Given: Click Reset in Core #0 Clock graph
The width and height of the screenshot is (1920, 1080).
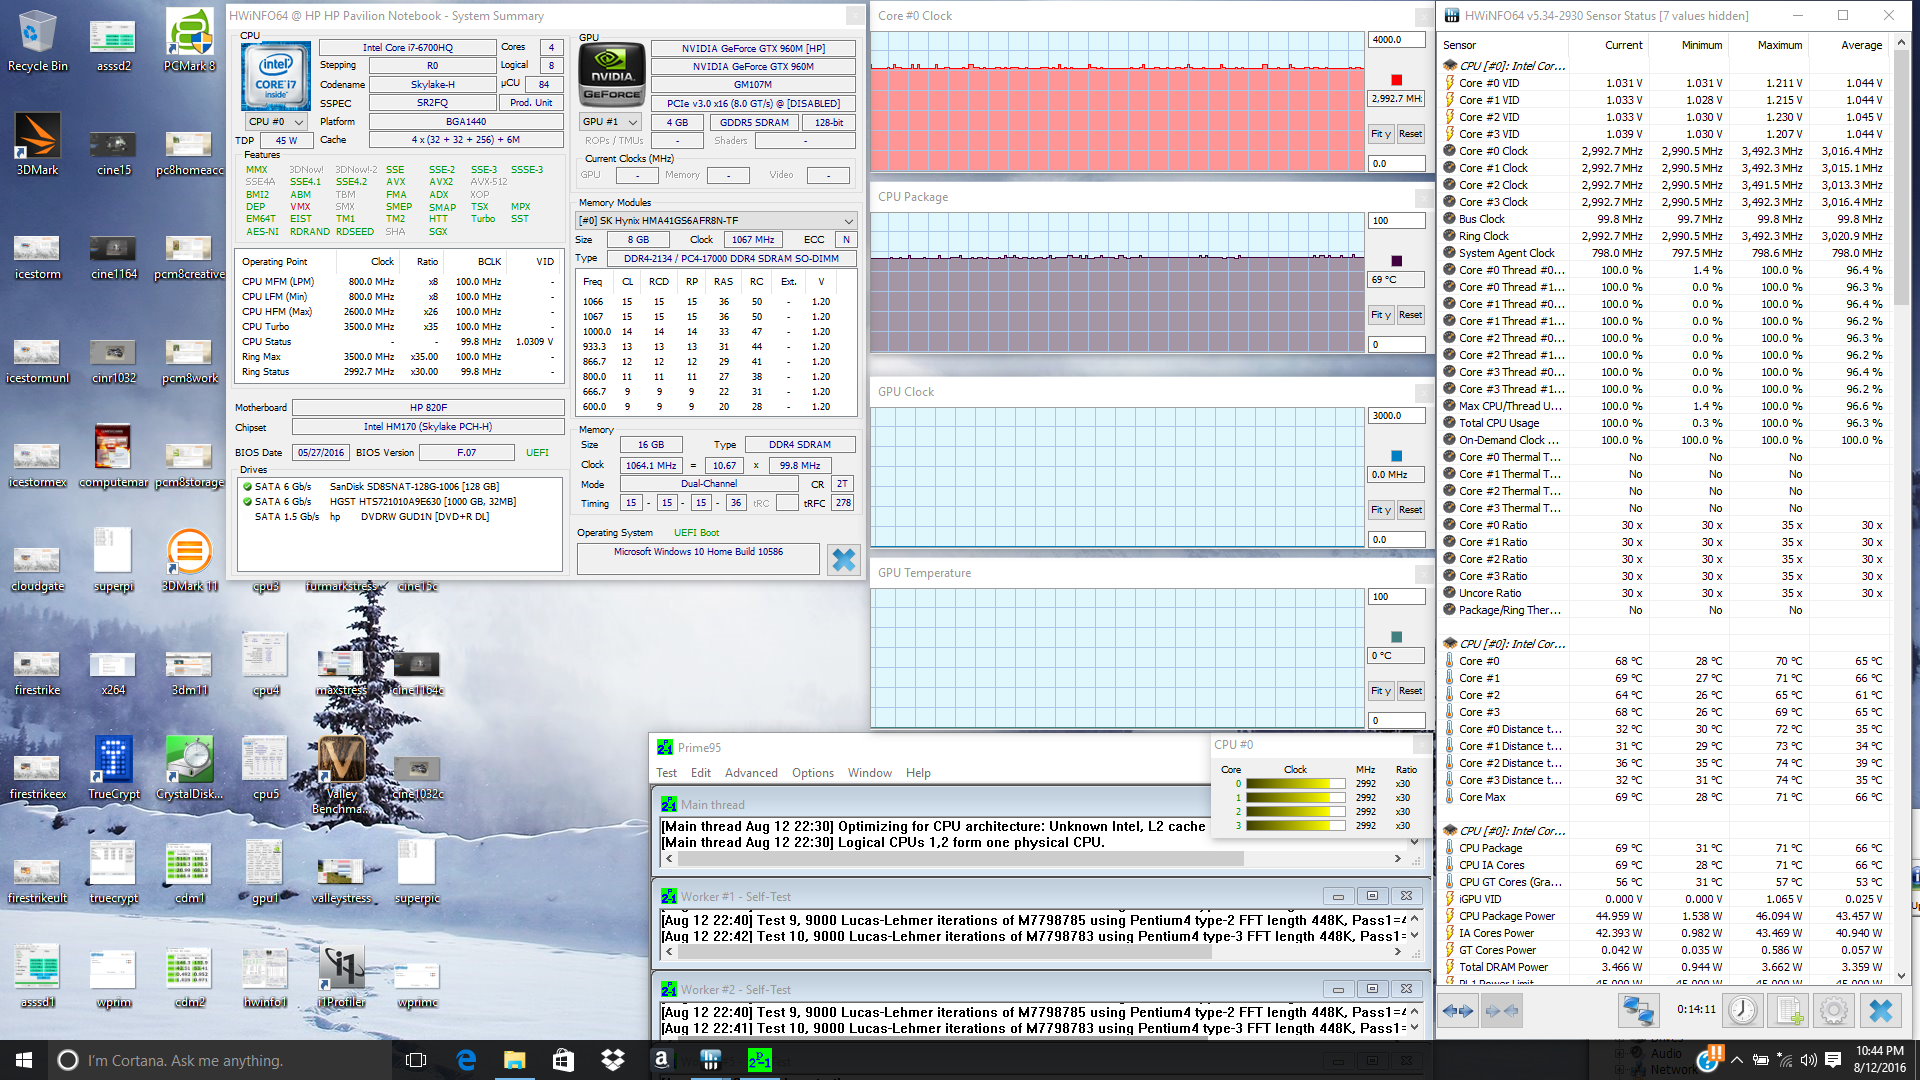Looking at the screenshot, I should (x=1410, y=134).
